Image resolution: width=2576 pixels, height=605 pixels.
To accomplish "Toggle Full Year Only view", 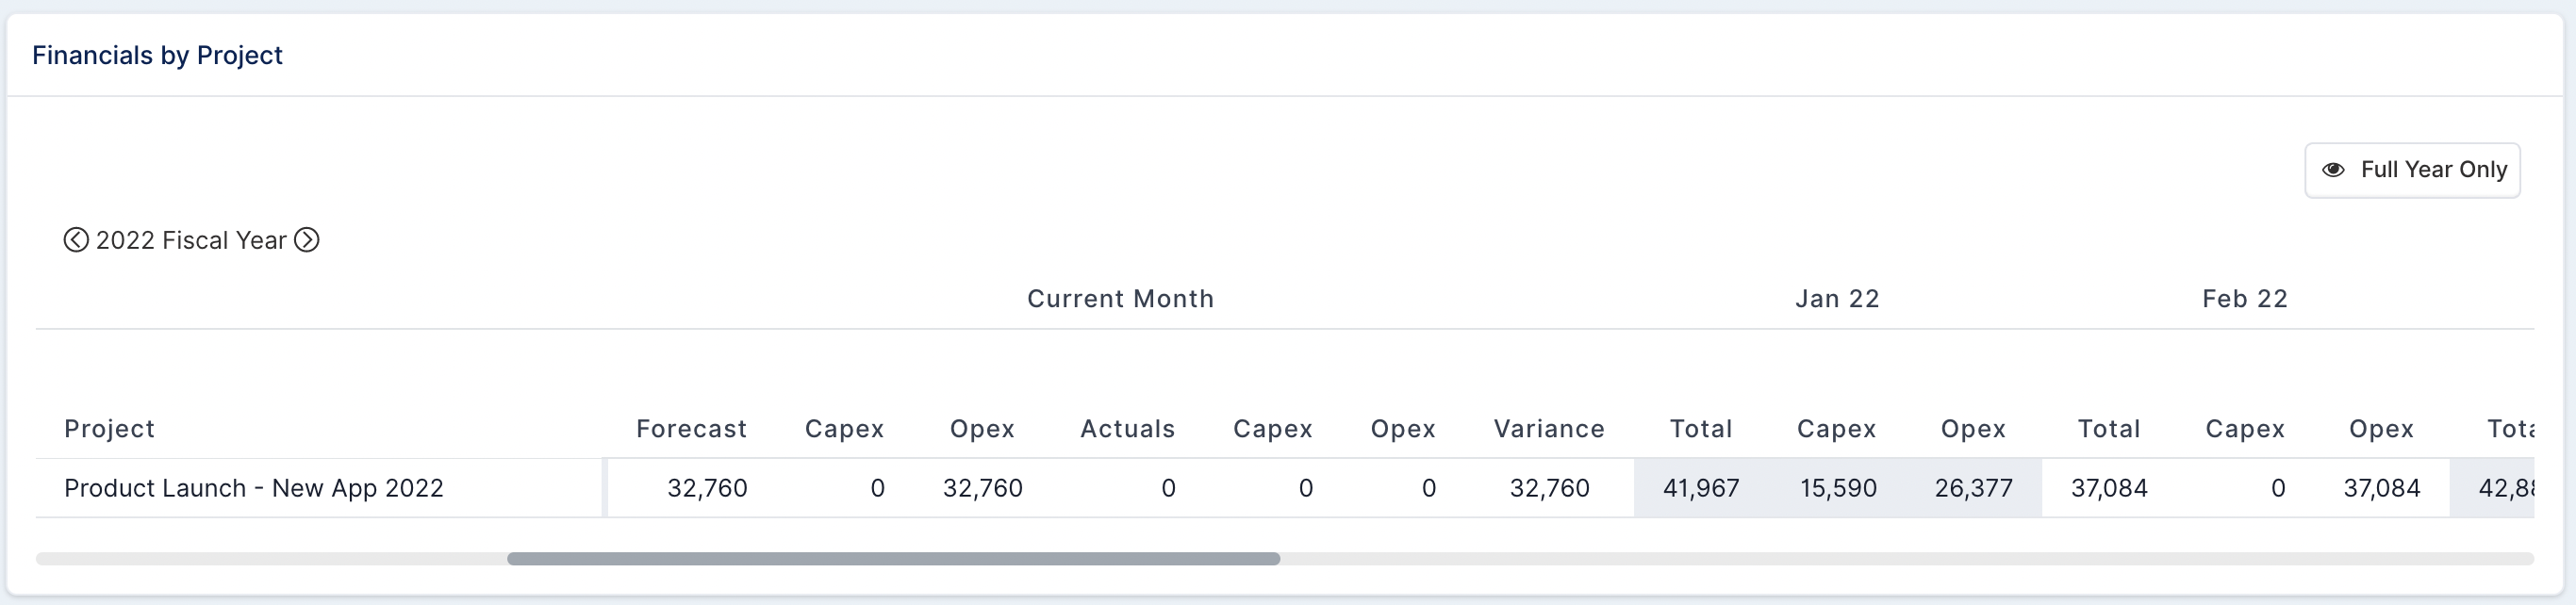I will 2412,170.
